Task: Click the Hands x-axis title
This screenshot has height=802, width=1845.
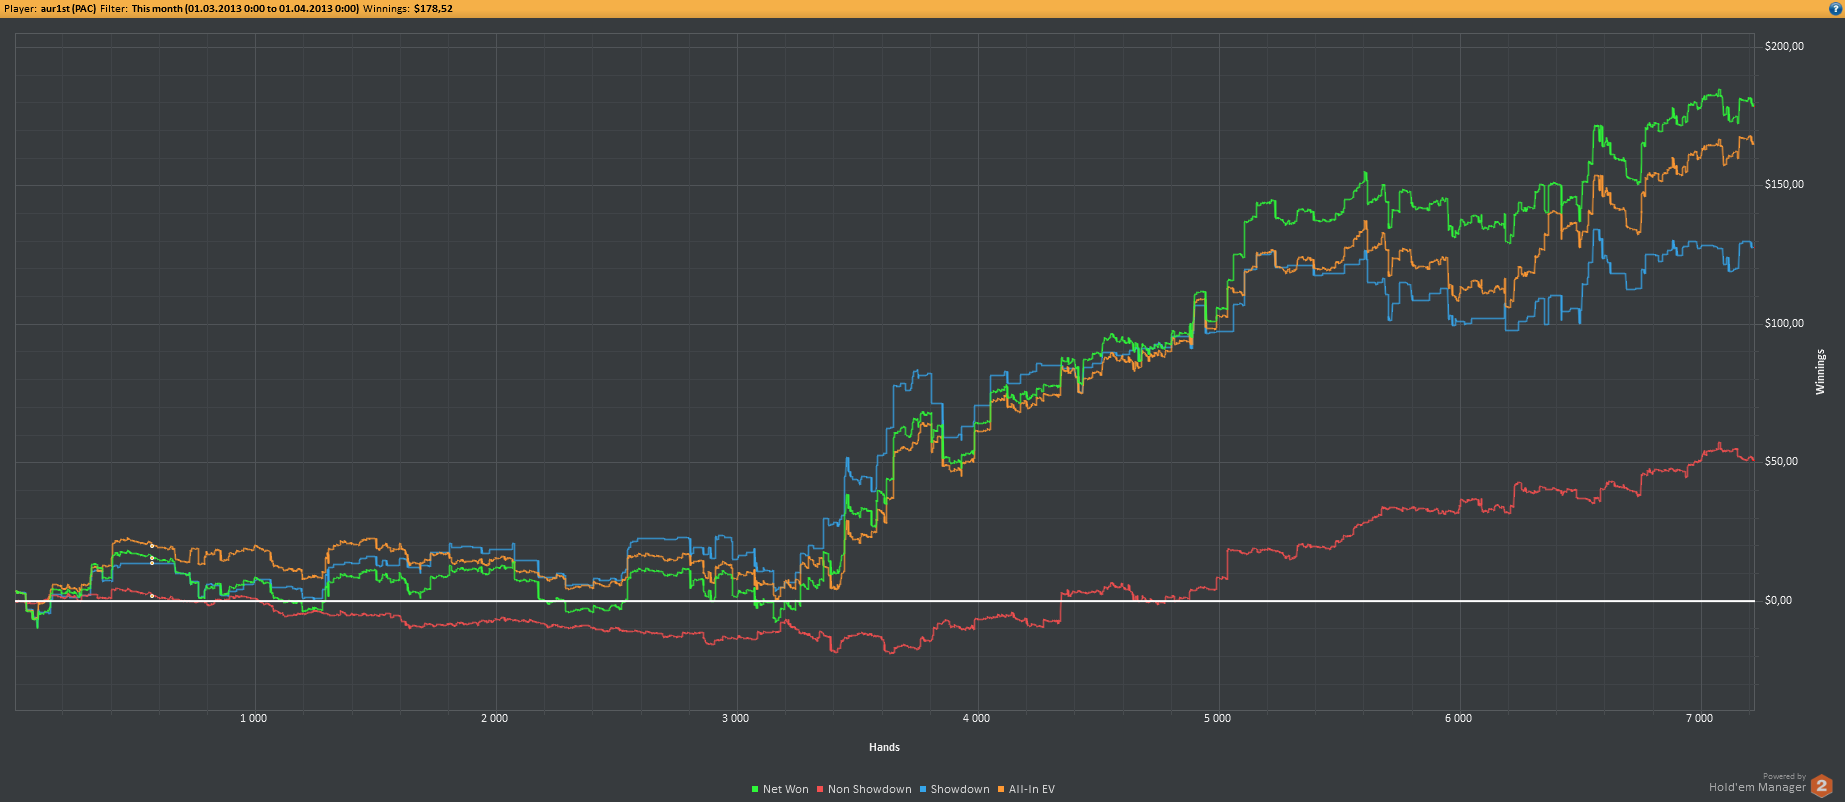Action: coord(884,747)
